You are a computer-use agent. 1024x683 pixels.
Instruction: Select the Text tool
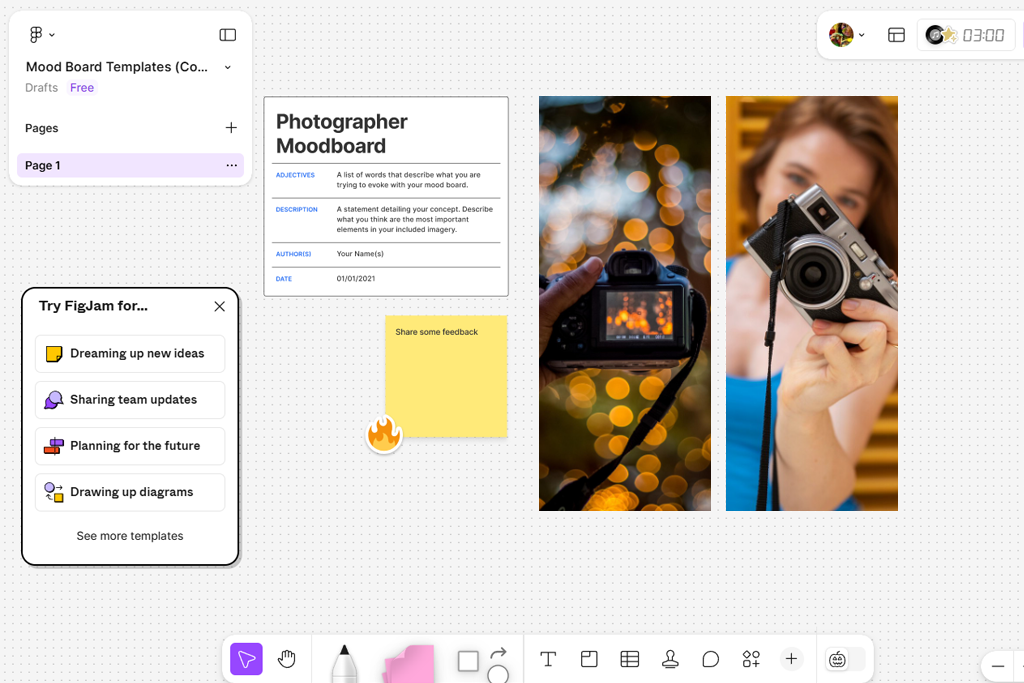(548, 659)
